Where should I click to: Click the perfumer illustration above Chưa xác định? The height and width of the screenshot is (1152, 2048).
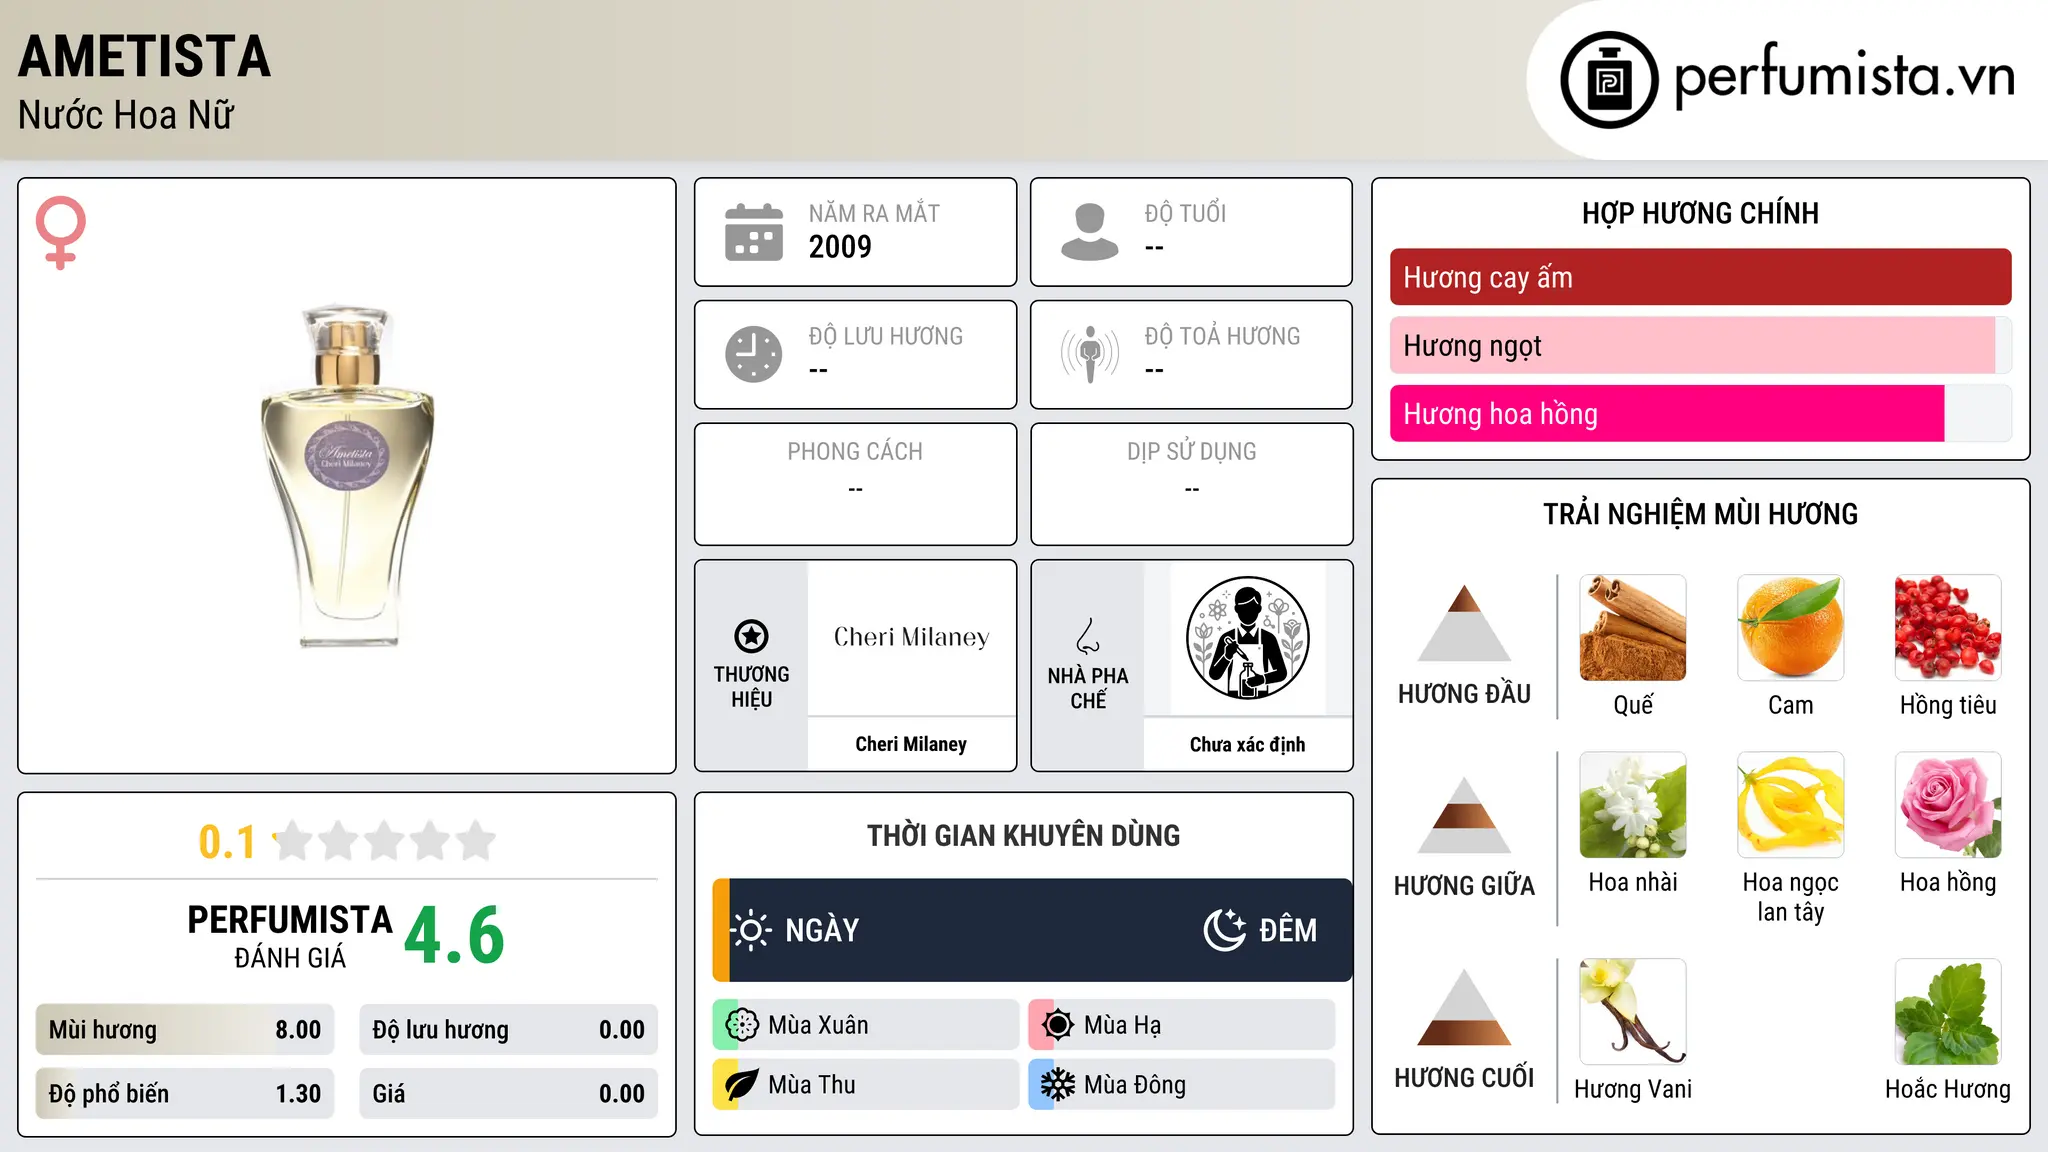1247,638
